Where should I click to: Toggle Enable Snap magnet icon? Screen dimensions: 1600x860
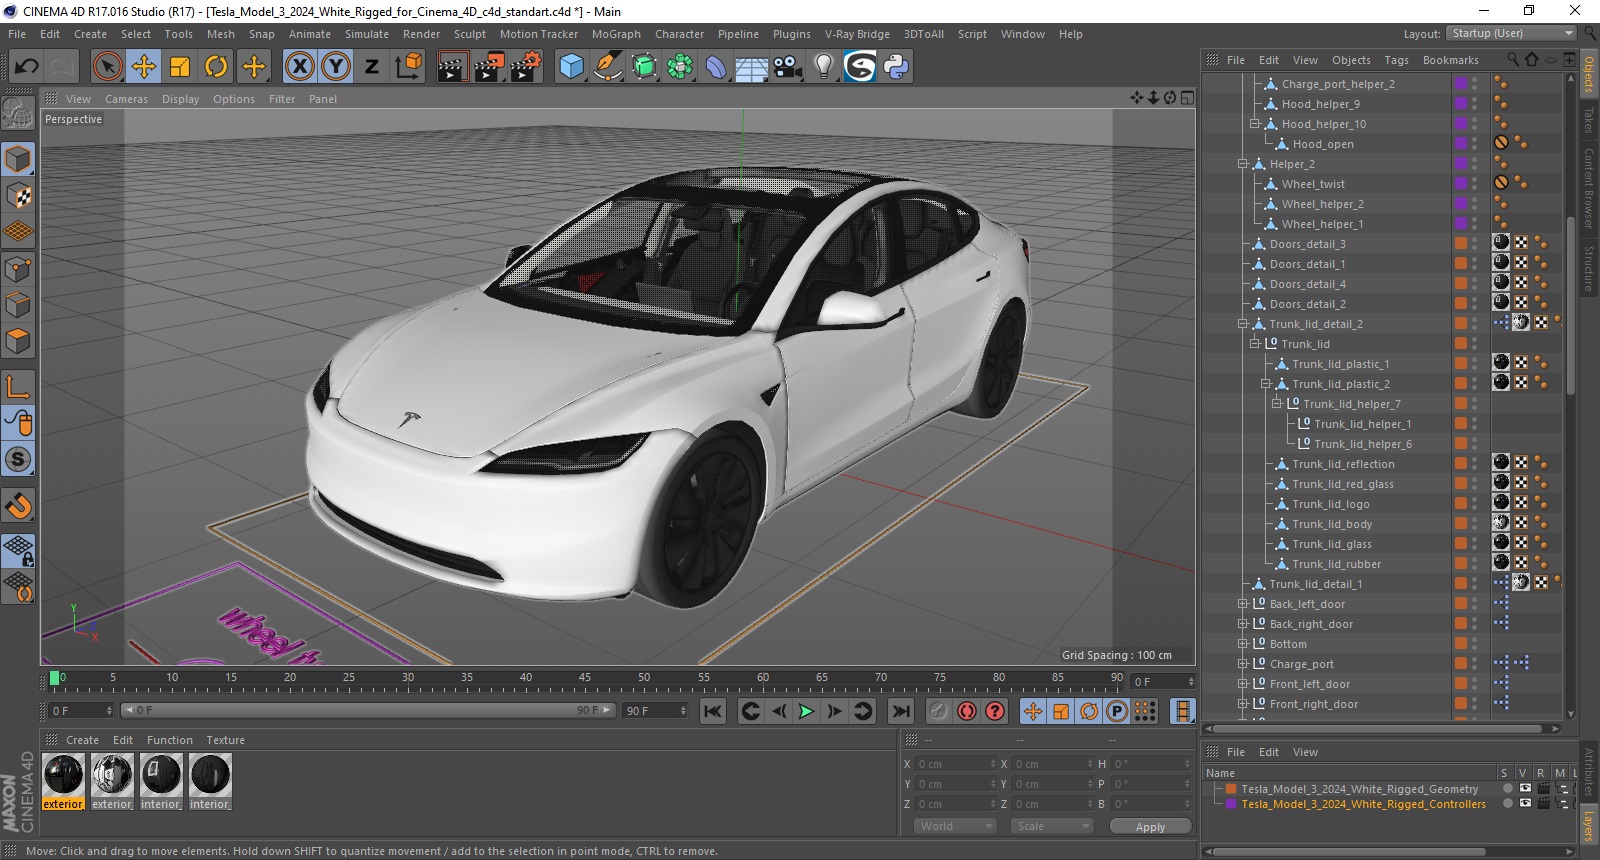coord(18,505)
